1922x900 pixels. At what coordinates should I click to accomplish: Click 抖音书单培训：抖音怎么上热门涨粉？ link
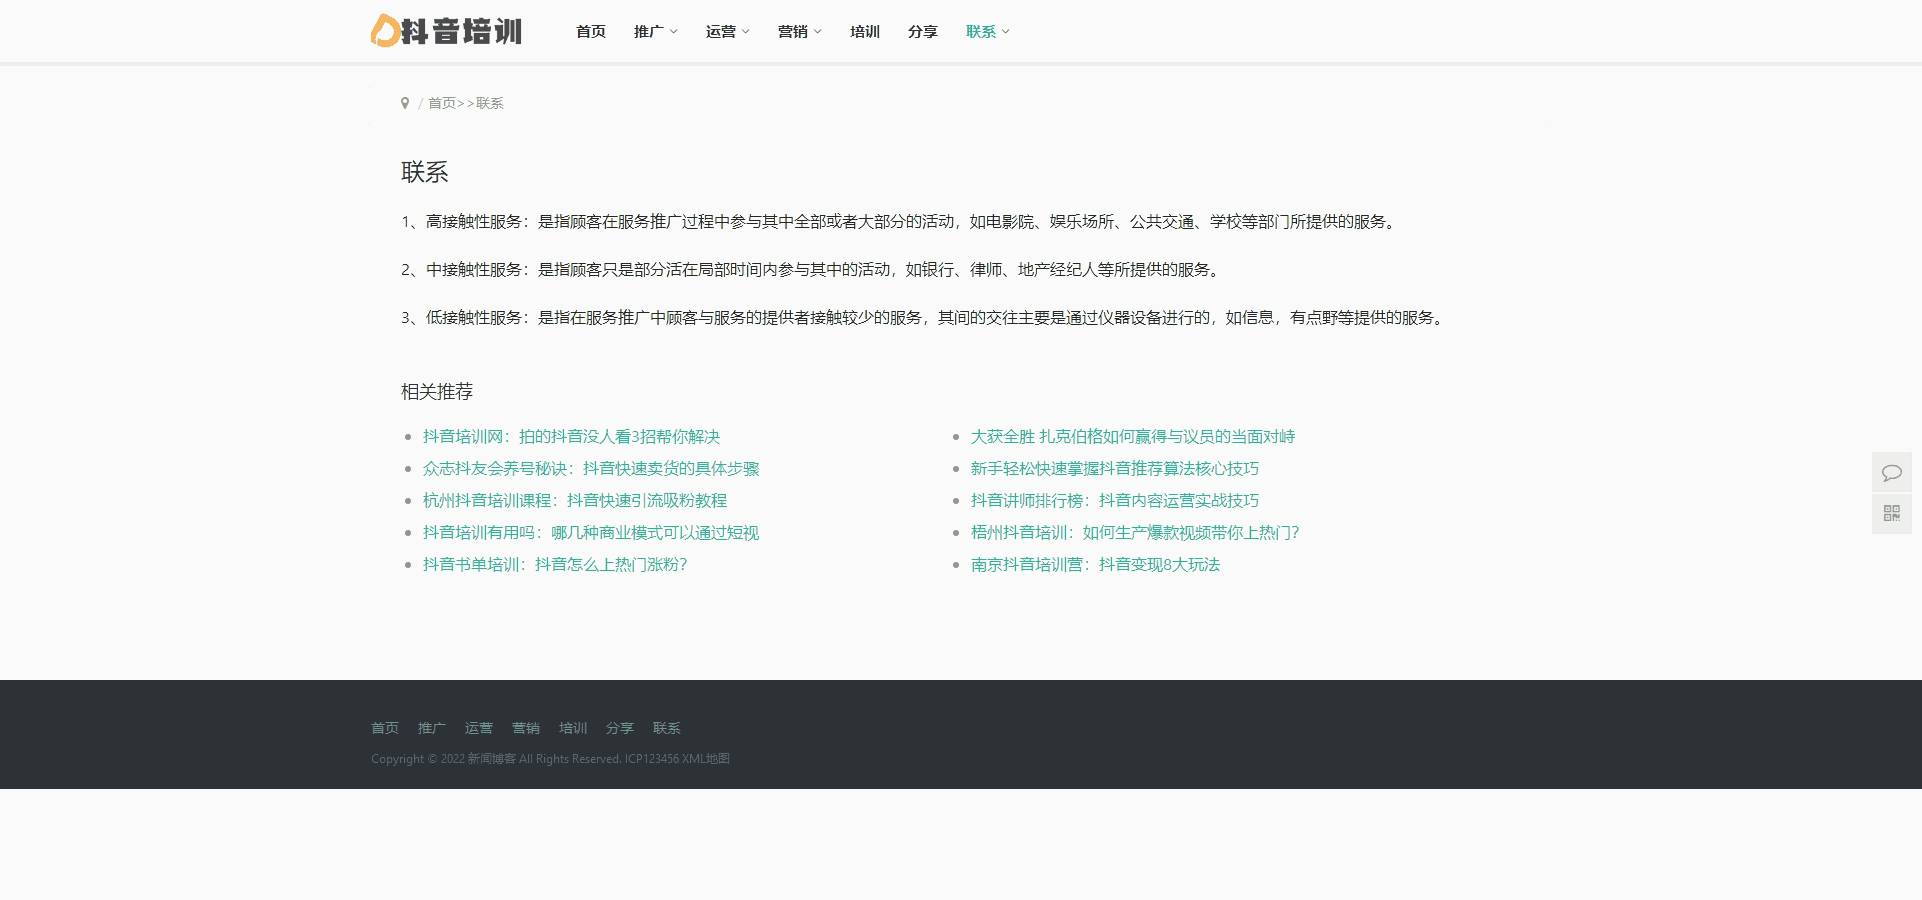(554, 564)
